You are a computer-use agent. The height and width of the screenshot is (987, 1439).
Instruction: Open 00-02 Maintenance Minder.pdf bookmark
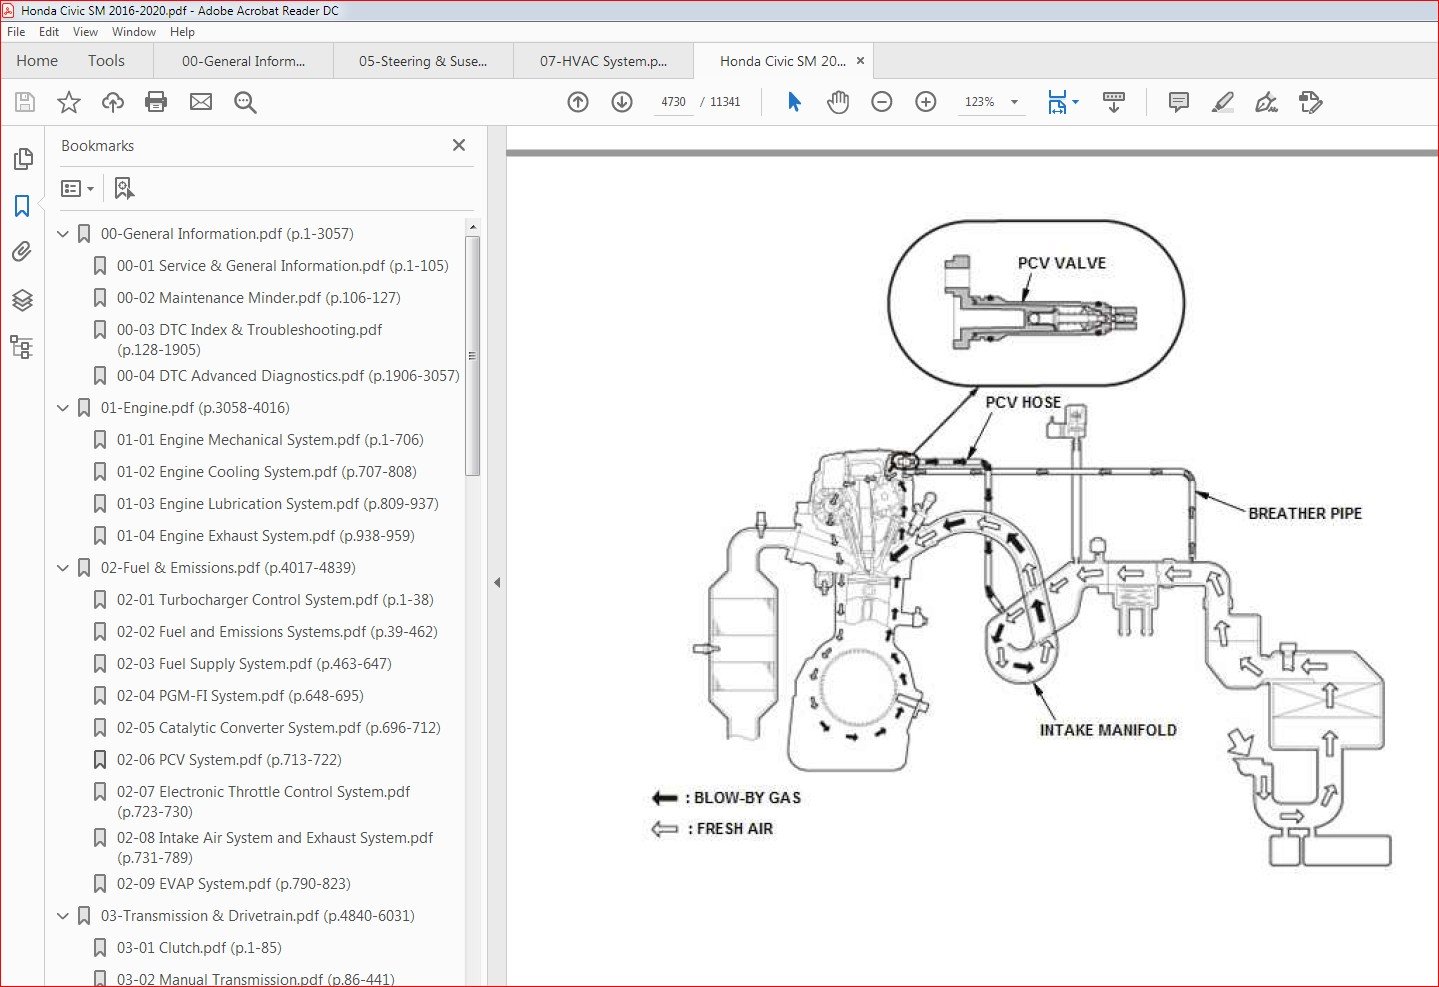[x=259, y=298]
